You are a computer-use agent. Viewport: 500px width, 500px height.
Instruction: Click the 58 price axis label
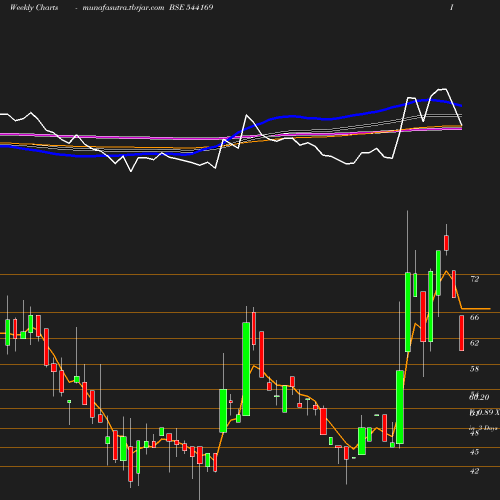pyautogui.click(x=475, y=369)
